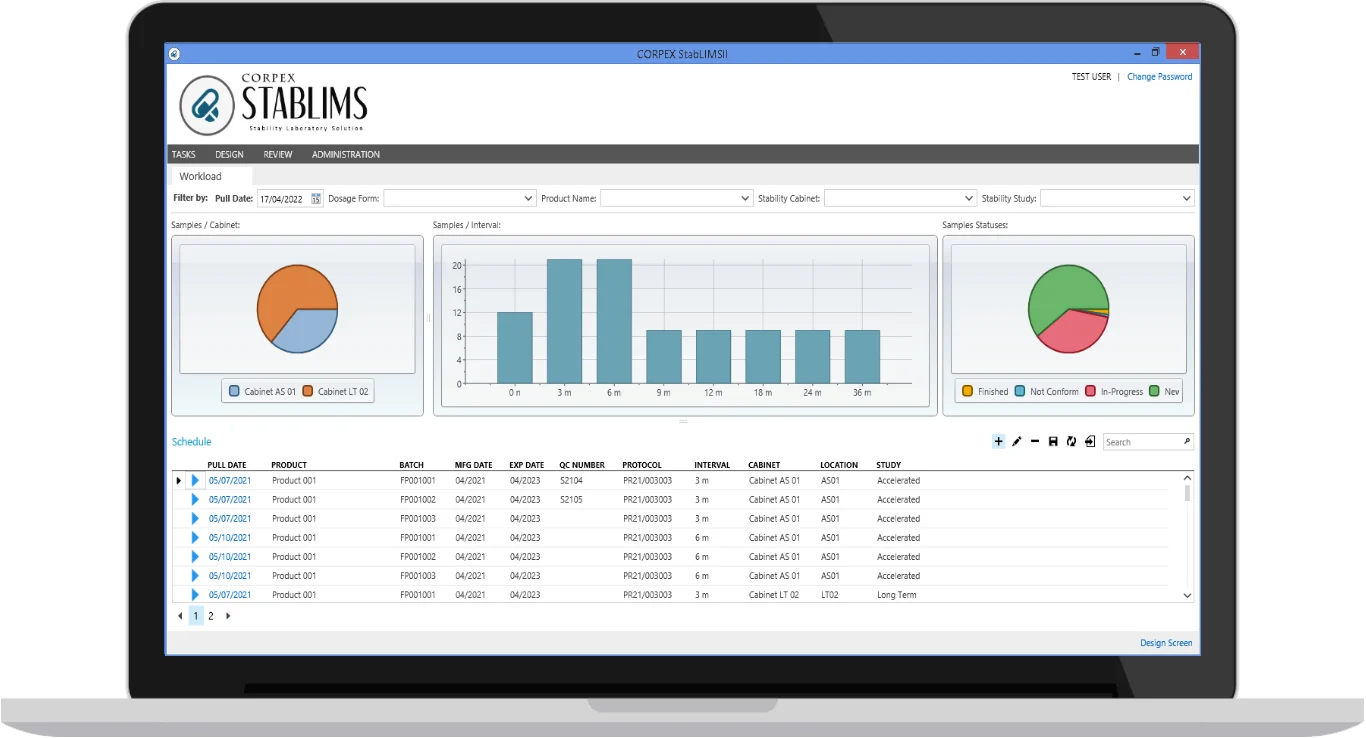
Task: Click the magnifier in the Search box
Action: tap(1186, 441)
